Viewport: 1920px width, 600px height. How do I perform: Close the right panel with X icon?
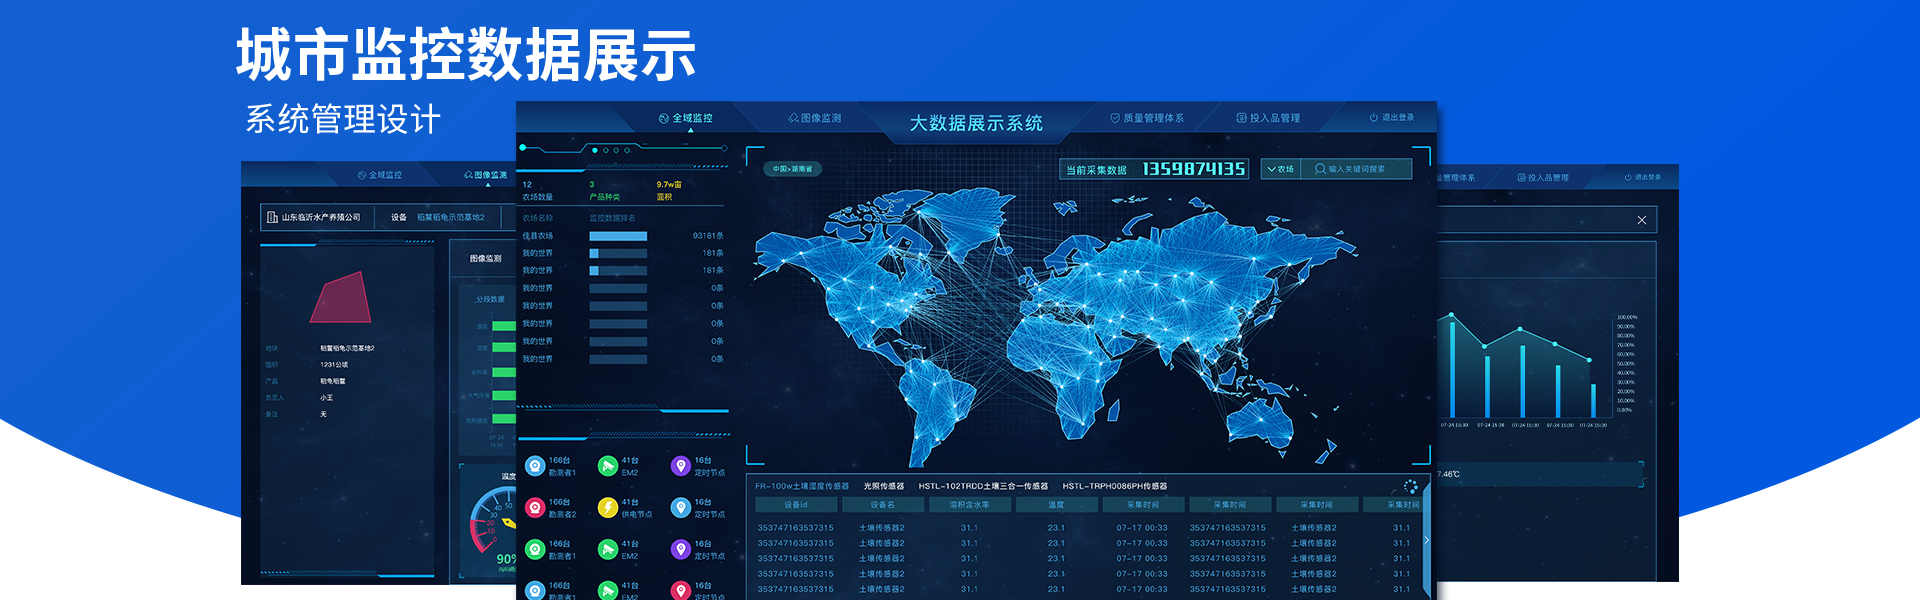click(x=1641, y=220)
